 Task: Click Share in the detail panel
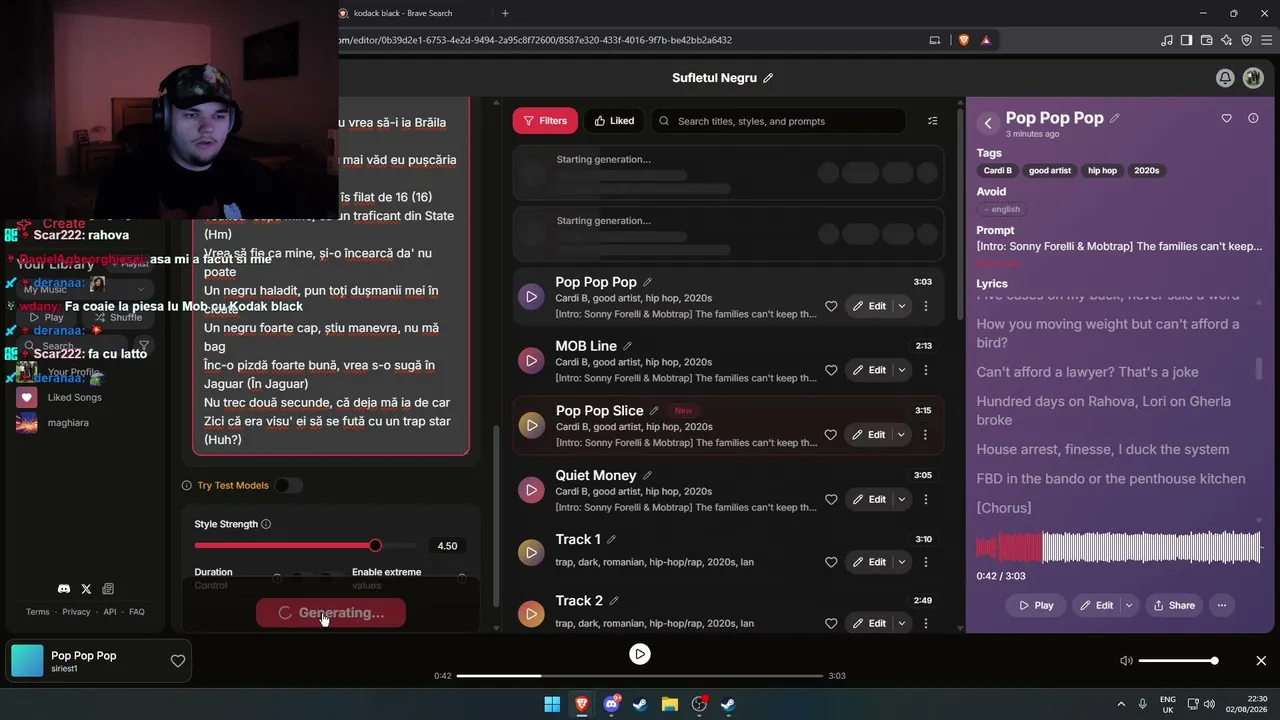coord(1174,605)
